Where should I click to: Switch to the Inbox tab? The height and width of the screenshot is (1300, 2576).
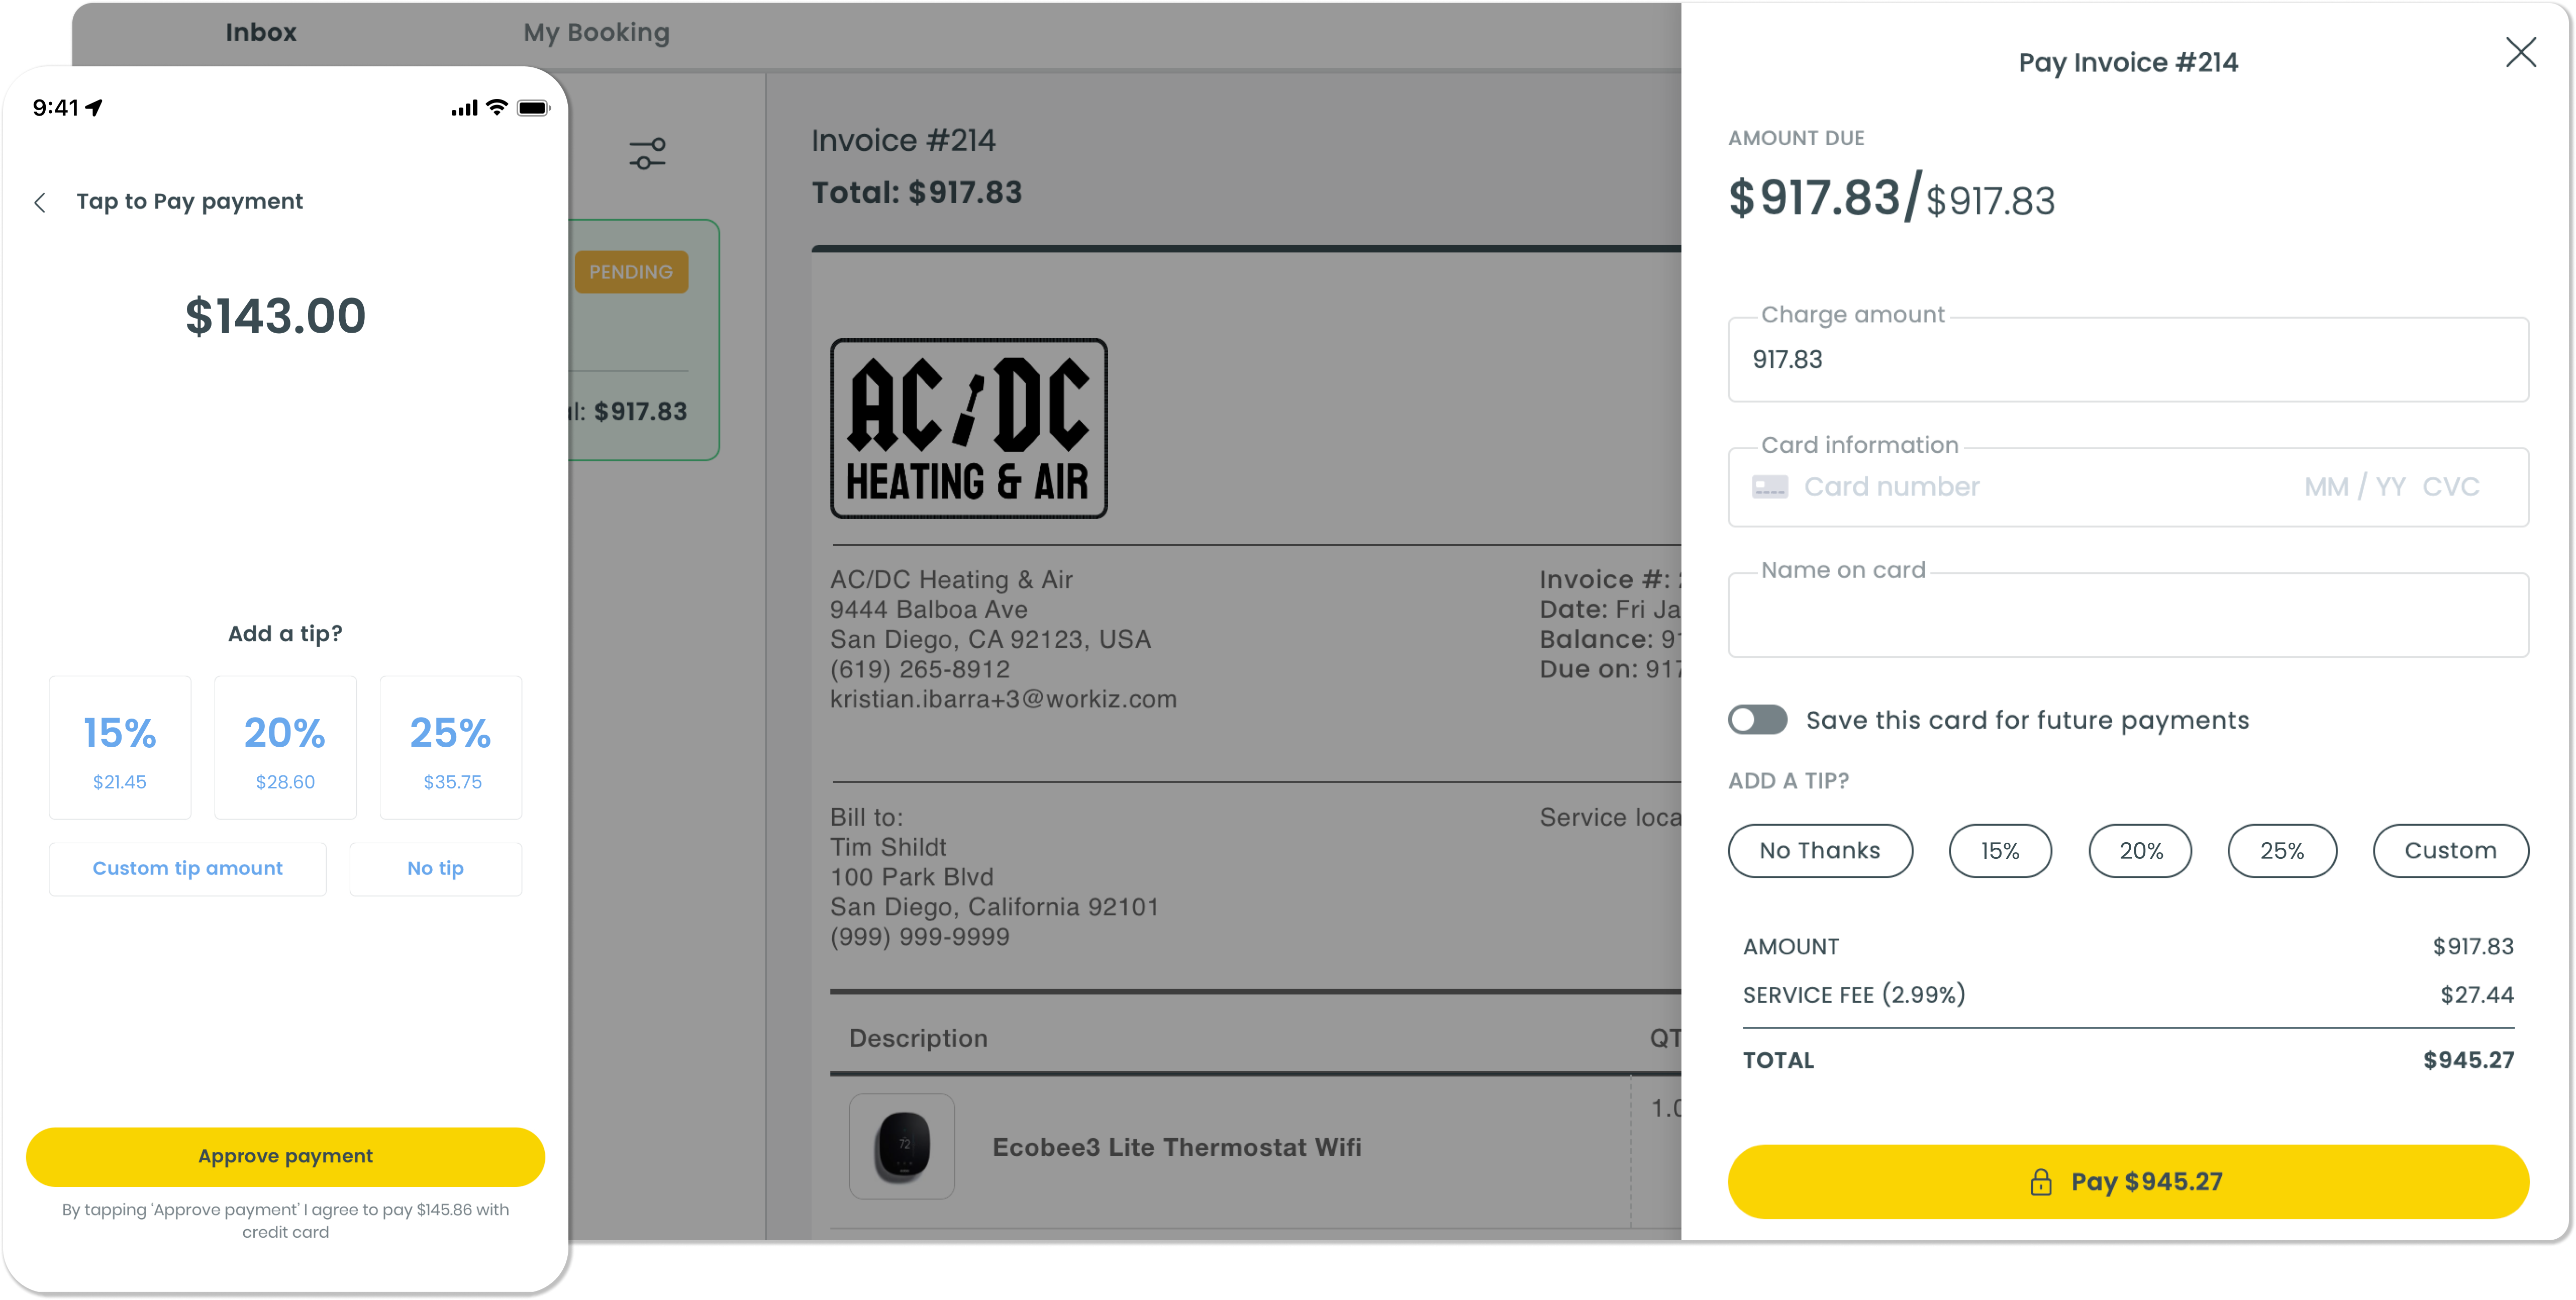pyautogui.click(x=261, y=33)
